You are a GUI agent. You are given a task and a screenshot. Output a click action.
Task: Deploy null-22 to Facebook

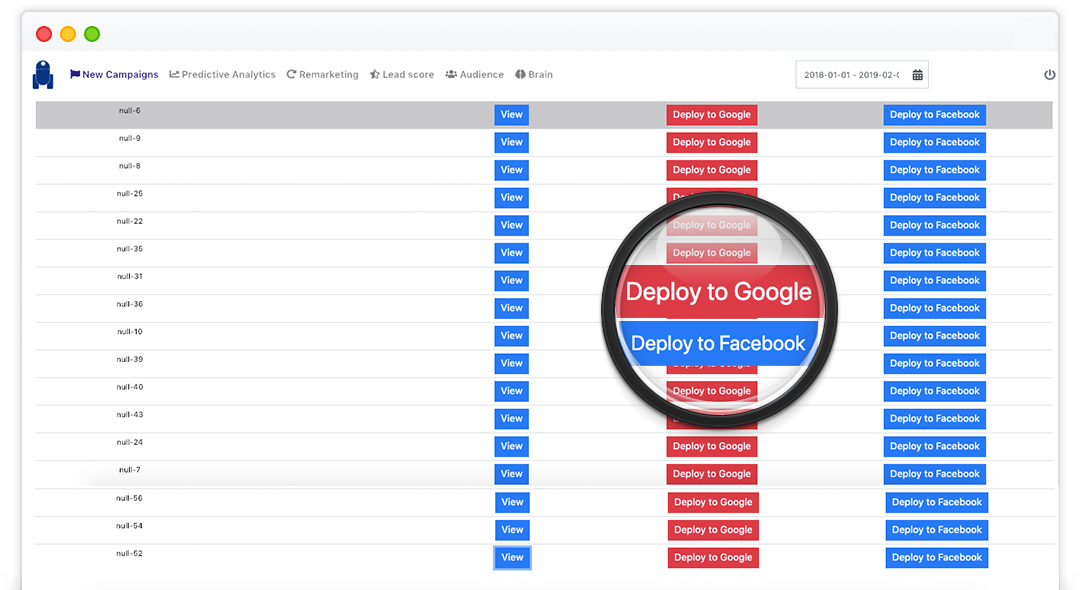tap(935, 225)
